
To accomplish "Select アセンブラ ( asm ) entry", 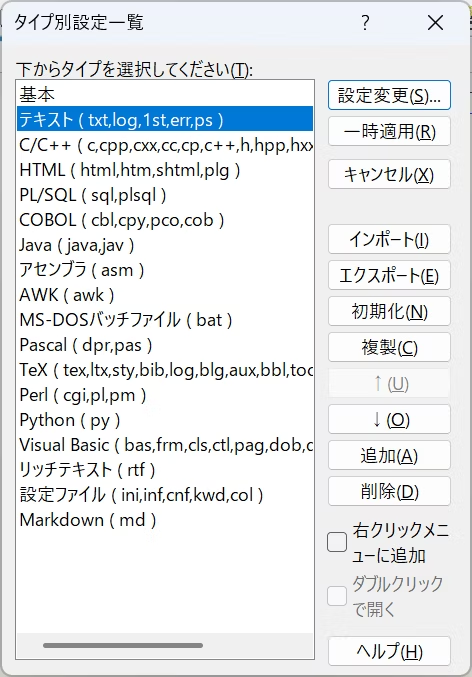I will click(x=165, y=270).
